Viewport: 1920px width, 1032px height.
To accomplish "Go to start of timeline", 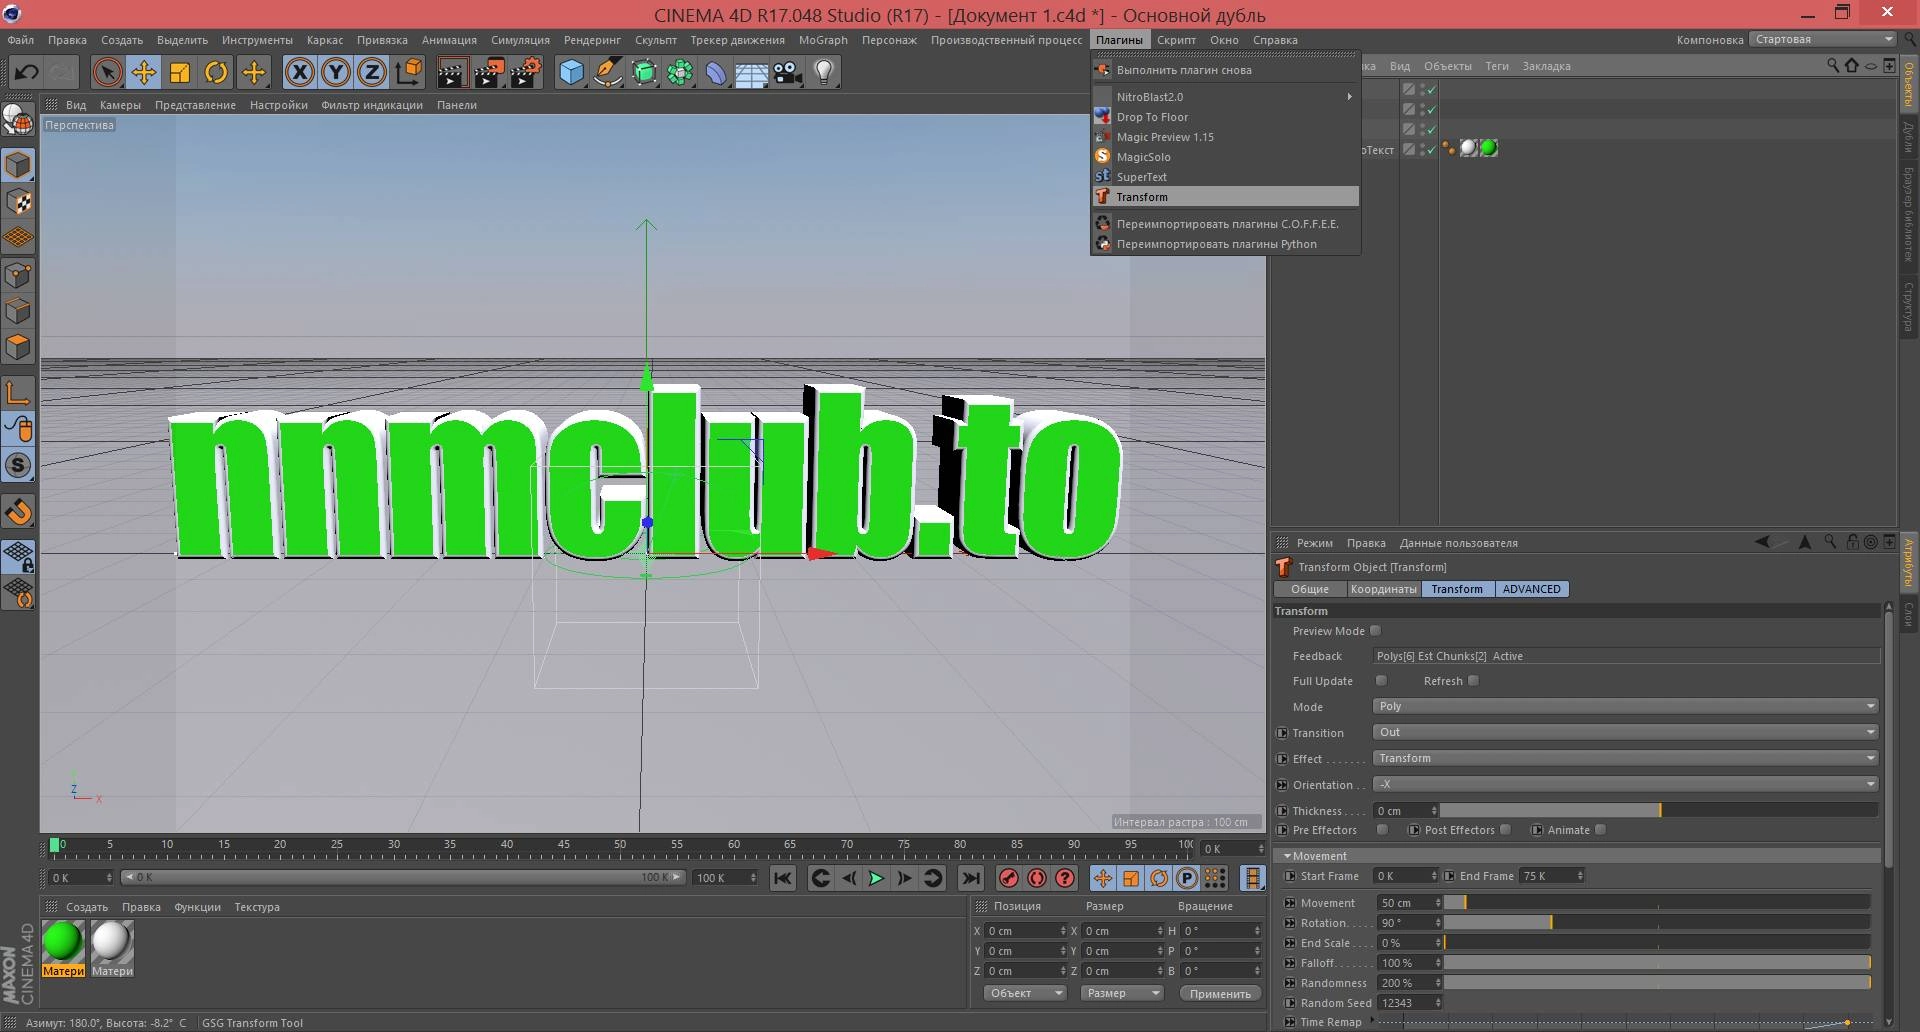I will (x=783, y=878).
